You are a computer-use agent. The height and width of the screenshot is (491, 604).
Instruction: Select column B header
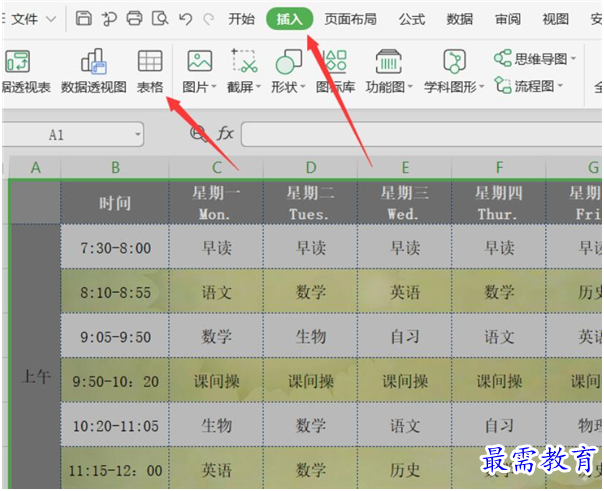[x=115, y=168]
